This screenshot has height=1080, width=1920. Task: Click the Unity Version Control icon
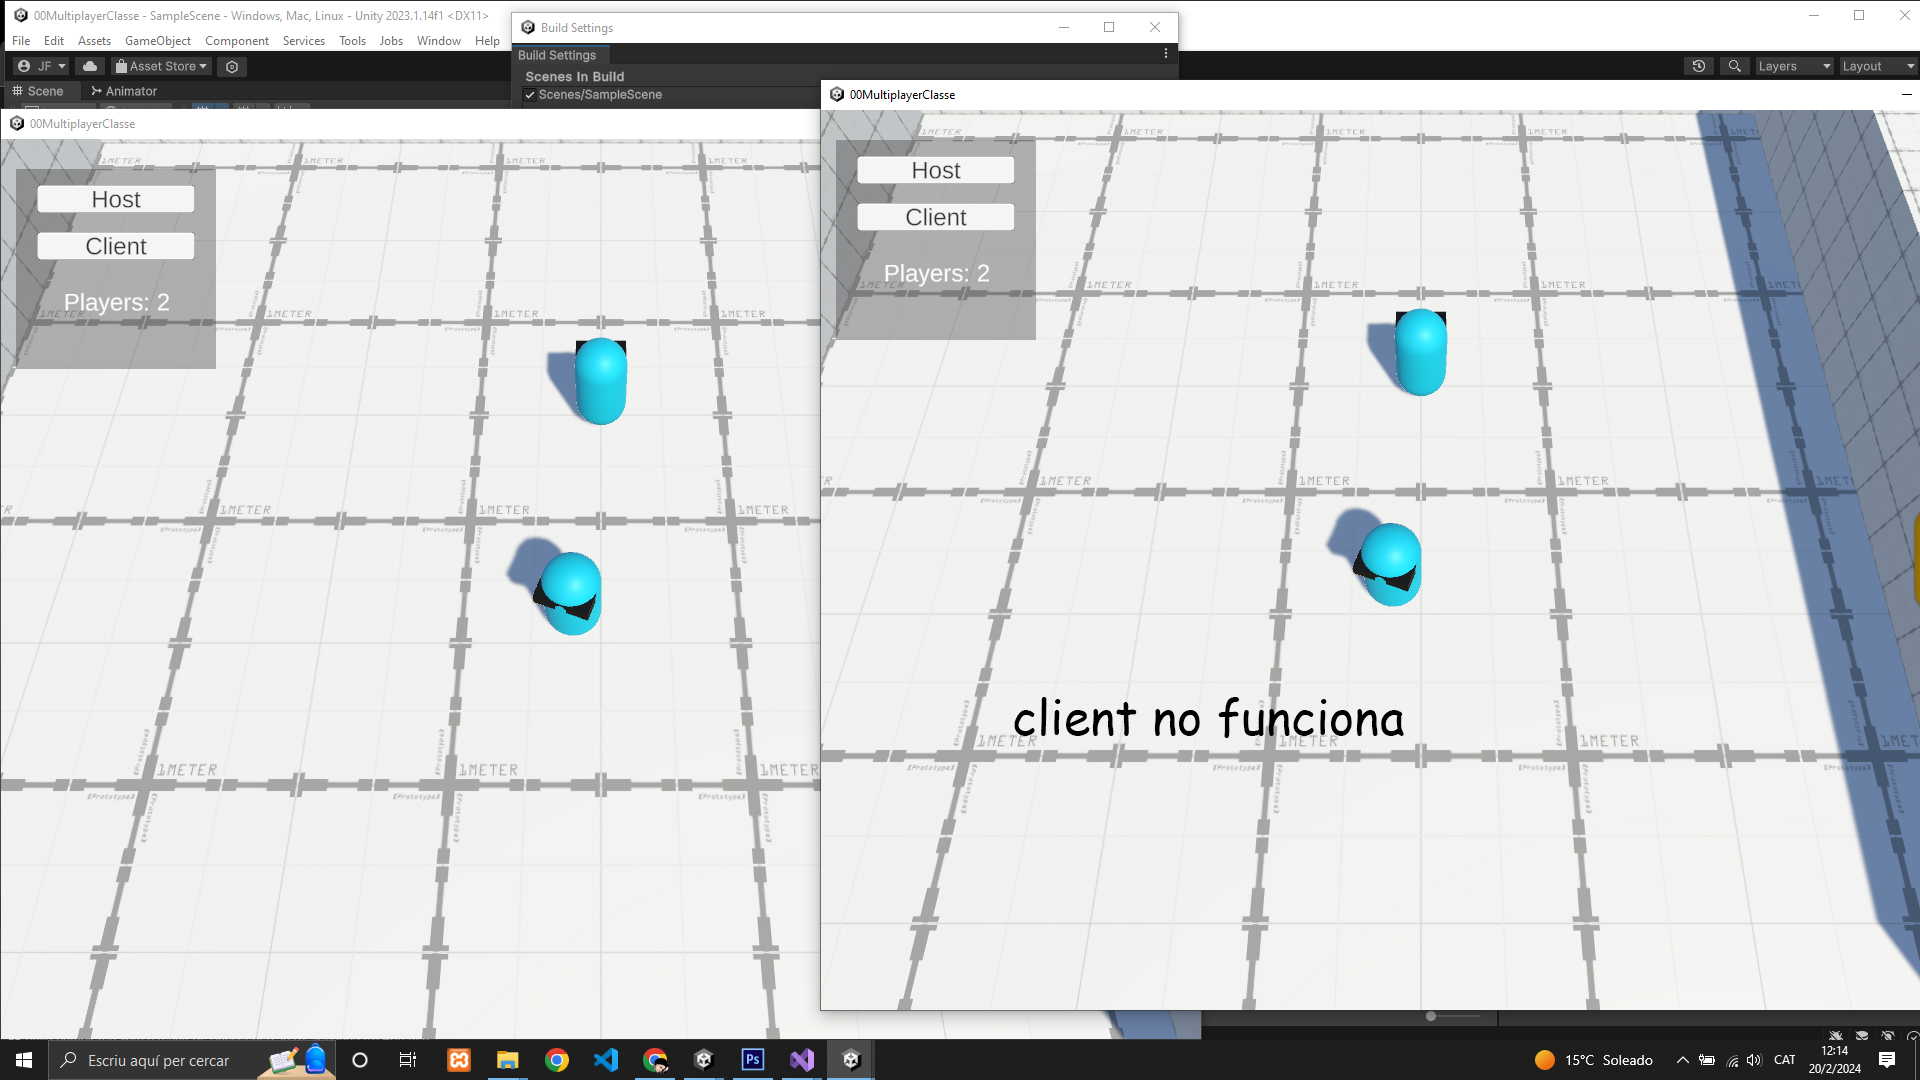click(x=232, y=66)
